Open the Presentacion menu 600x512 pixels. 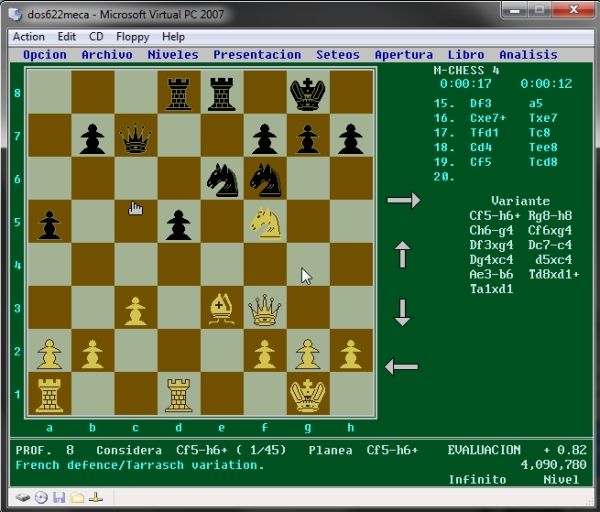click(x=257, y=55)
